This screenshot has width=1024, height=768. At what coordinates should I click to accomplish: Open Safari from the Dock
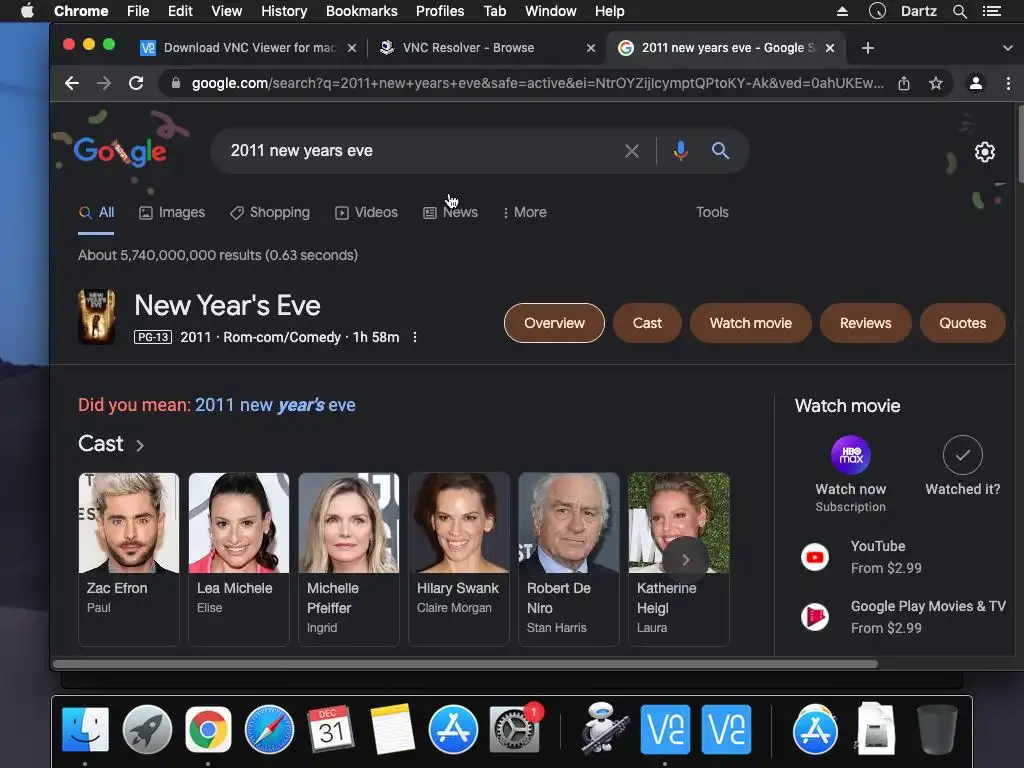(269, 729)
